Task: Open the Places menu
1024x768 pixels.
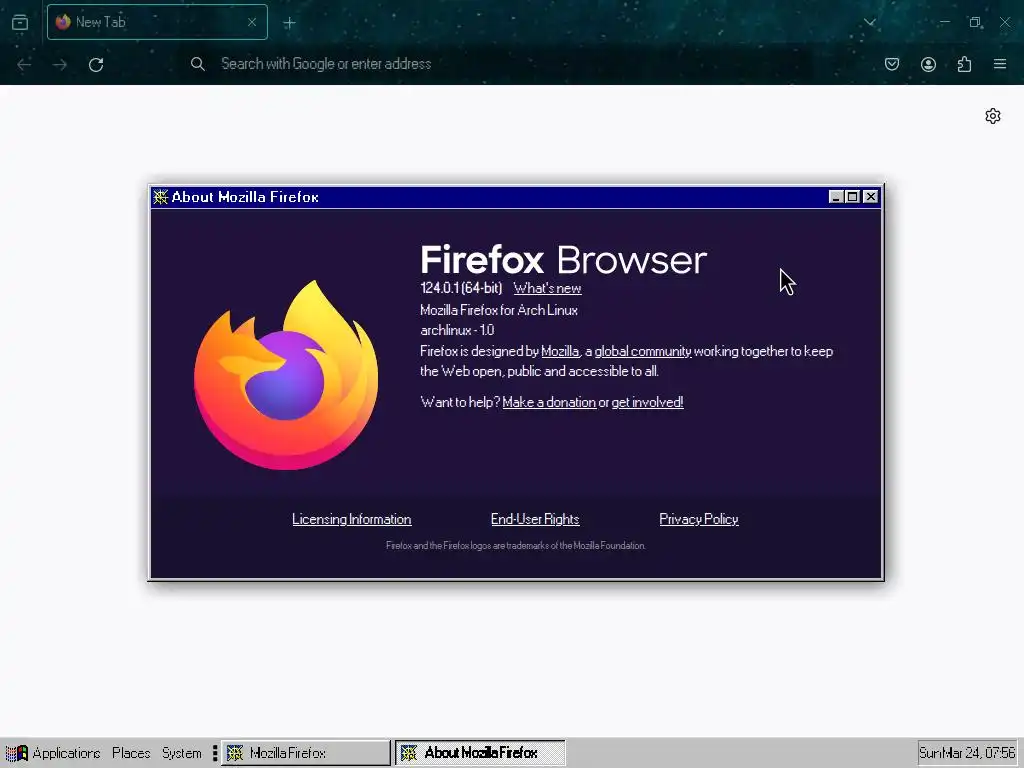Action: 131,753
